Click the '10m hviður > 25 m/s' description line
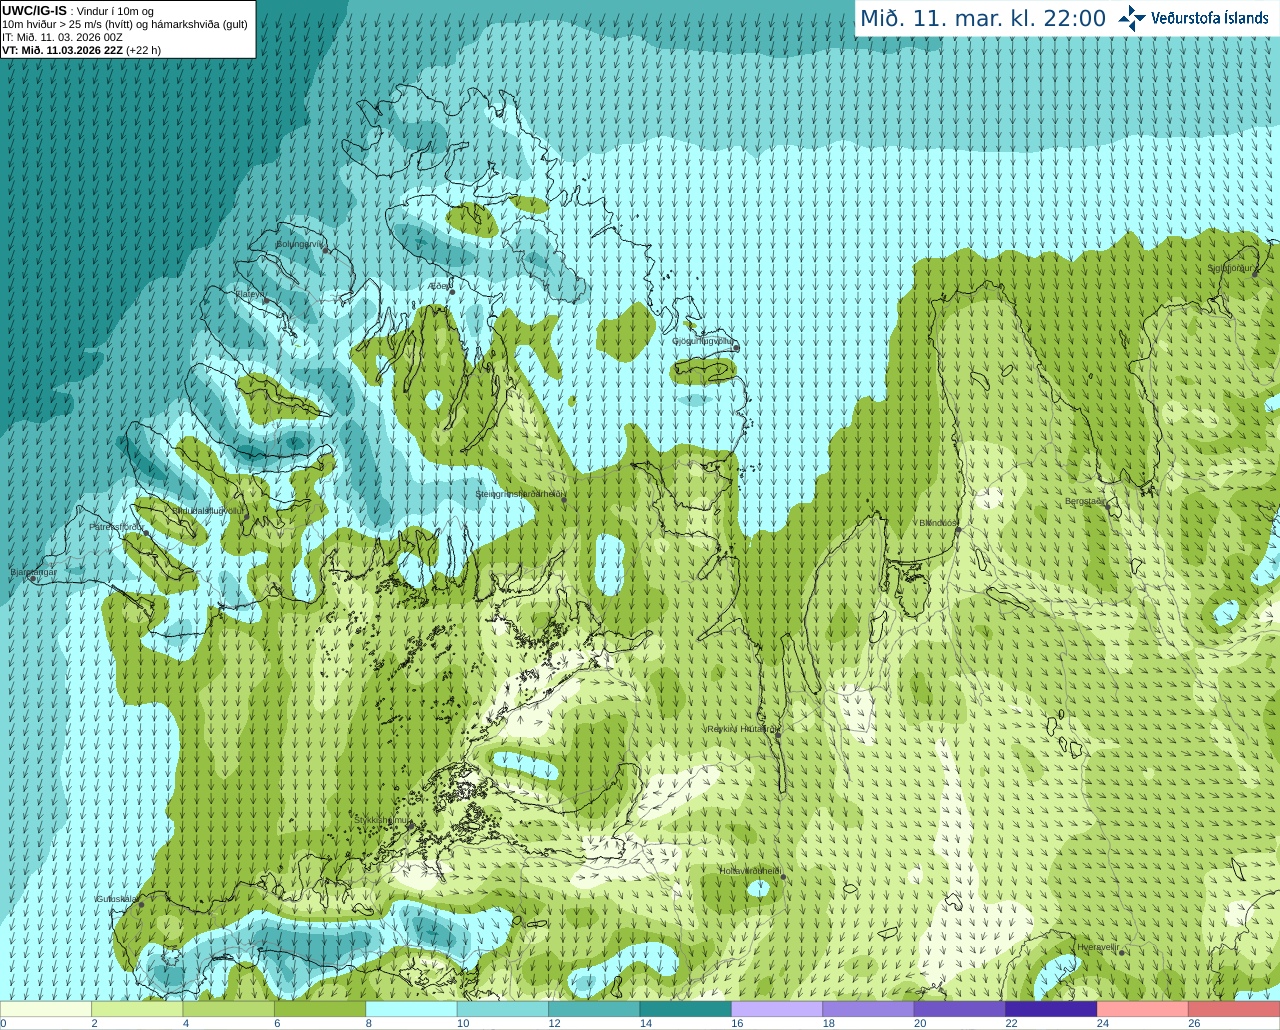Image resolution: width=1280 pixels, height=1030 pixels. [125, 24]
